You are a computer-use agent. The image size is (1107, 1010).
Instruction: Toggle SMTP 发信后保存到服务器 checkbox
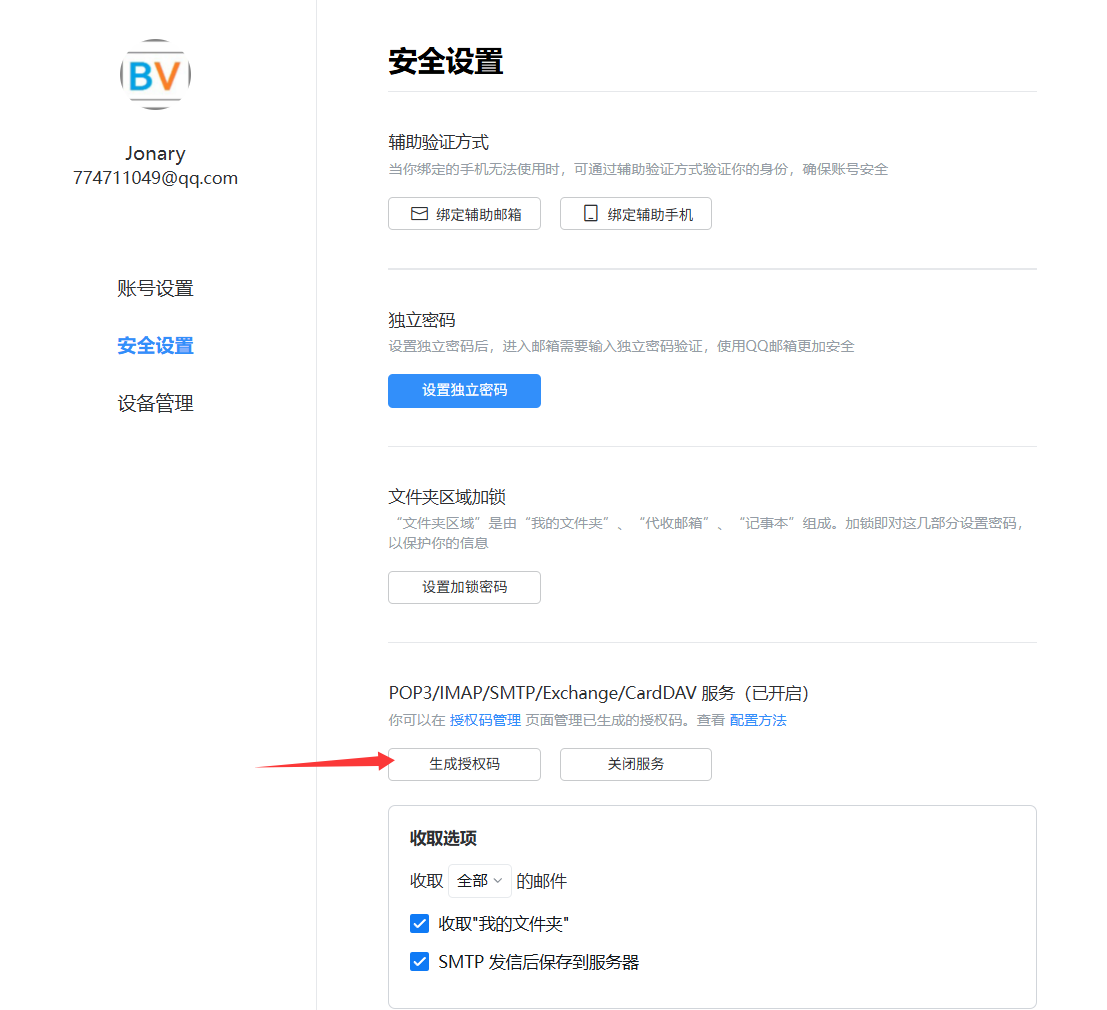(419, 961)
